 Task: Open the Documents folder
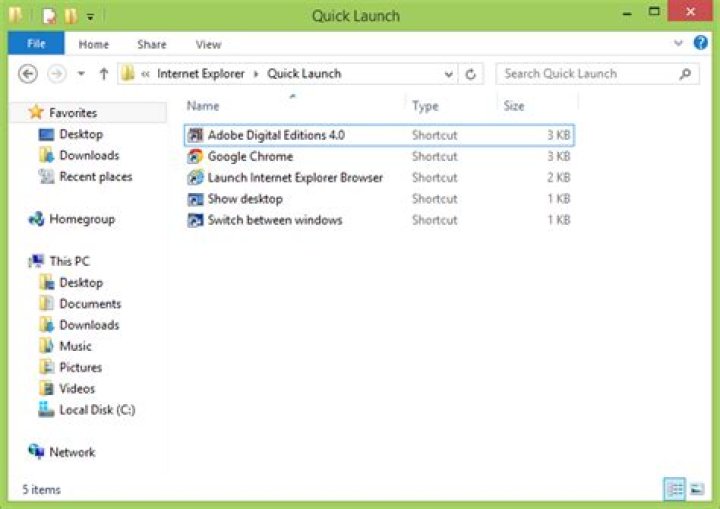[90, 304]
